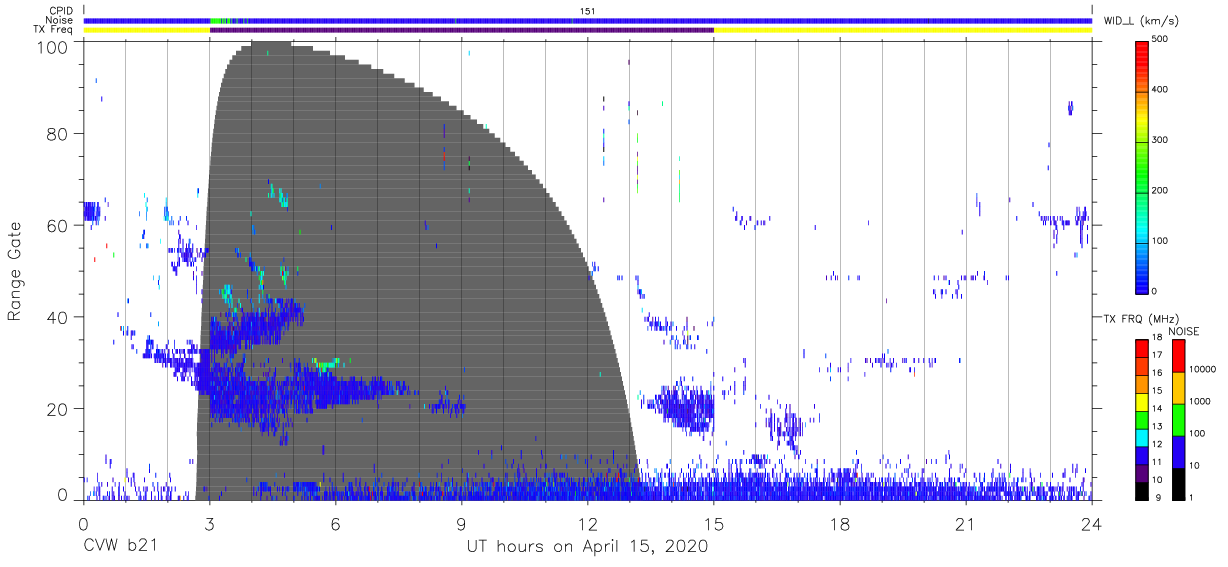The height and width of the screenshot is (567, 1228).
Task: Click the 16 label on TX FRQ legend
Action: click(1157, 372)
